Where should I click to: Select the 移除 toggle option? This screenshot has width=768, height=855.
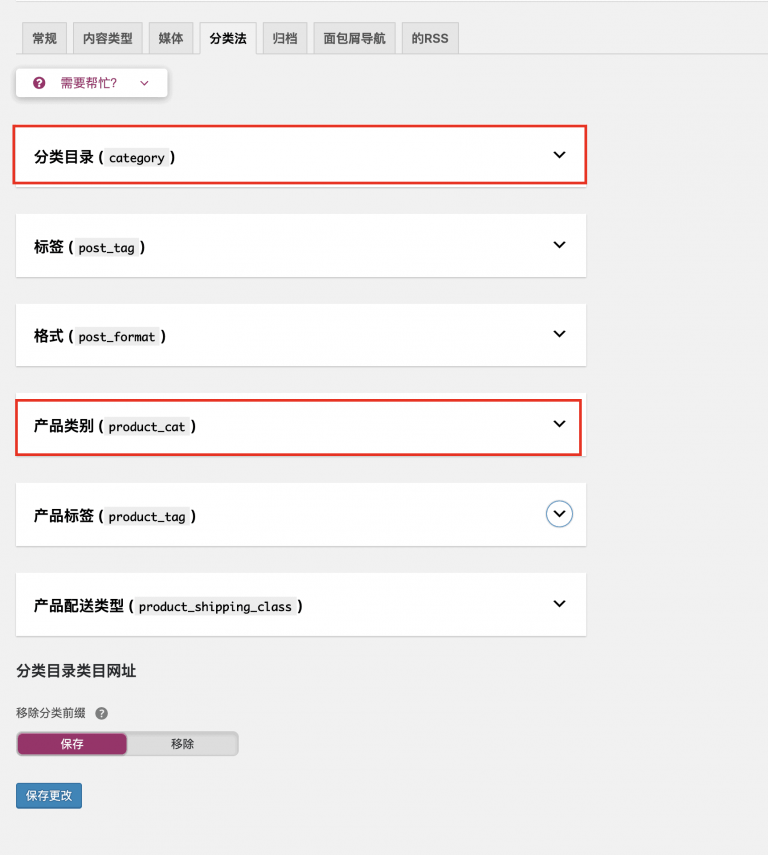pos(182,744)
